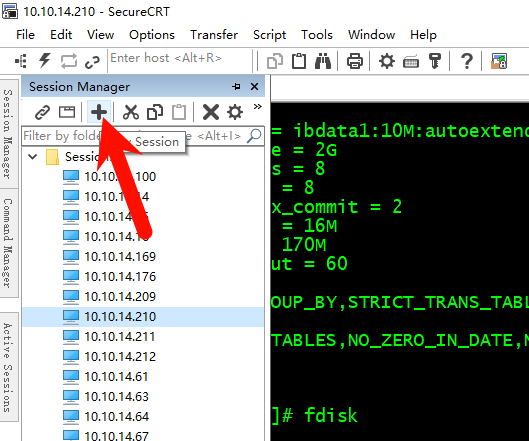Switch to Active Sessions side tab
Image resolution: width=529 pixels, height=441 pixels.
[x=8, y=368]
